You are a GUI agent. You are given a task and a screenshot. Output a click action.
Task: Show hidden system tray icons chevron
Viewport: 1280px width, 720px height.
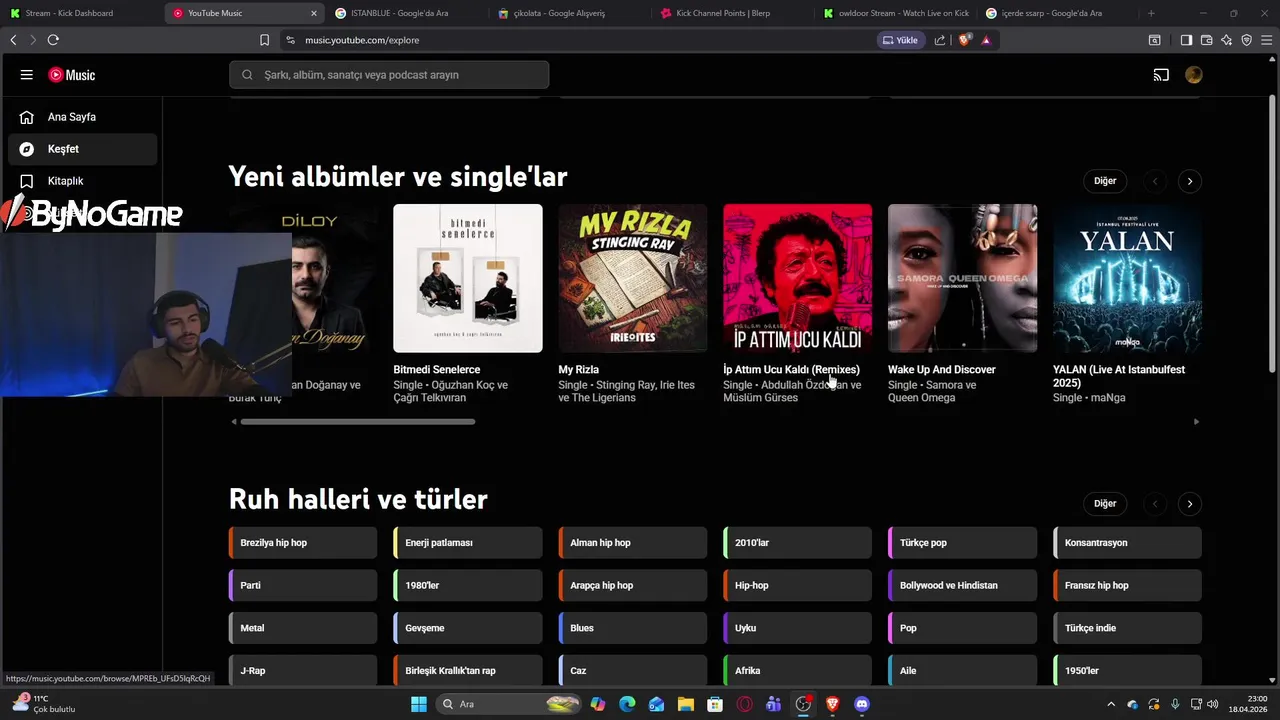(1110, 704)
